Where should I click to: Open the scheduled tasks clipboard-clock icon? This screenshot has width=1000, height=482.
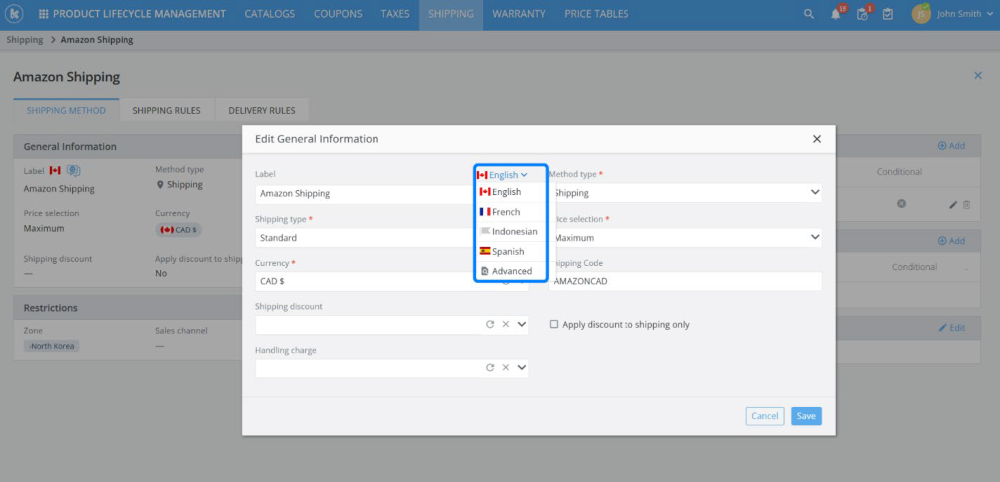pyautogui.click(x=862, y=14)
